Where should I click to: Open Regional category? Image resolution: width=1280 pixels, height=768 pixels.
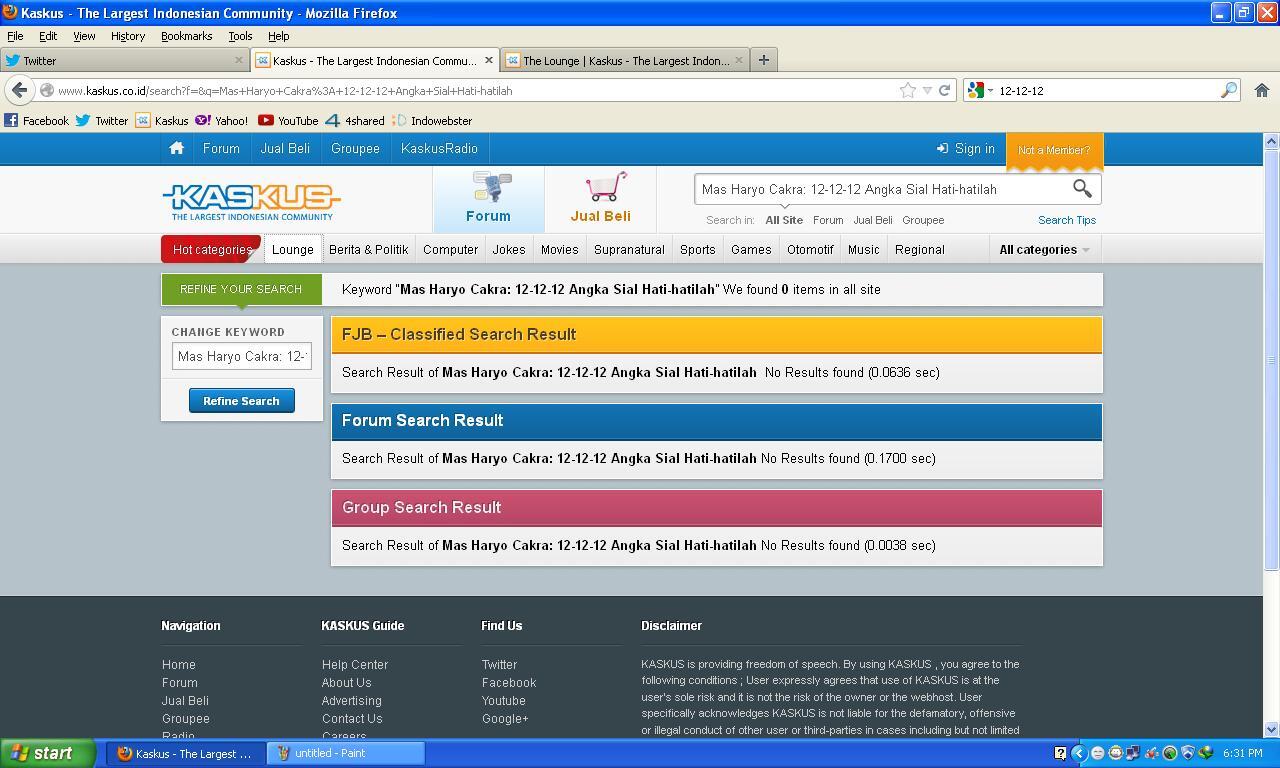point(919,249)
